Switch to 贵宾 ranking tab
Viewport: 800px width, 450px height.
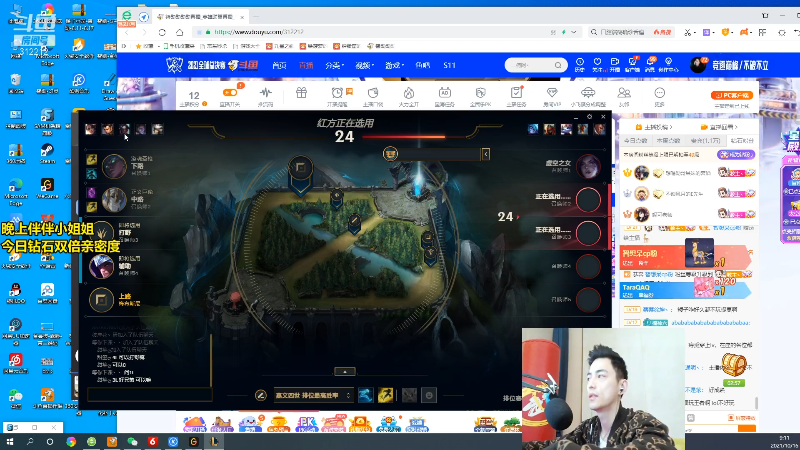coord(706,140)
